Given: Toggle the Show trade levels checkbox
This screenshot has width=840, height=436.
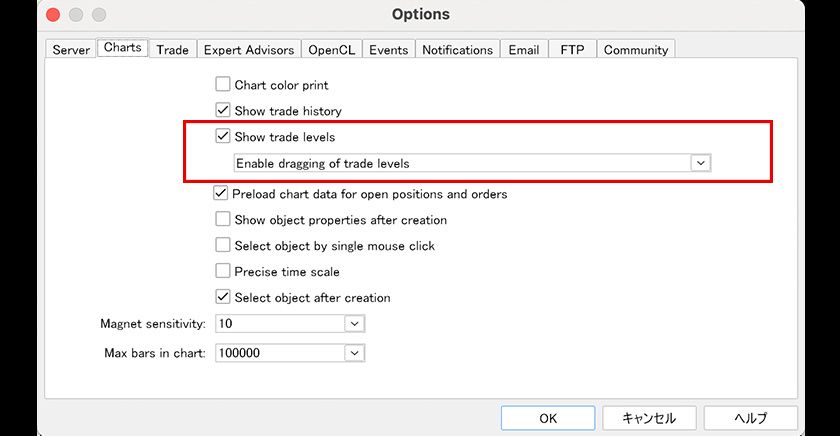Looking at the screenshot, I should 223,136.
